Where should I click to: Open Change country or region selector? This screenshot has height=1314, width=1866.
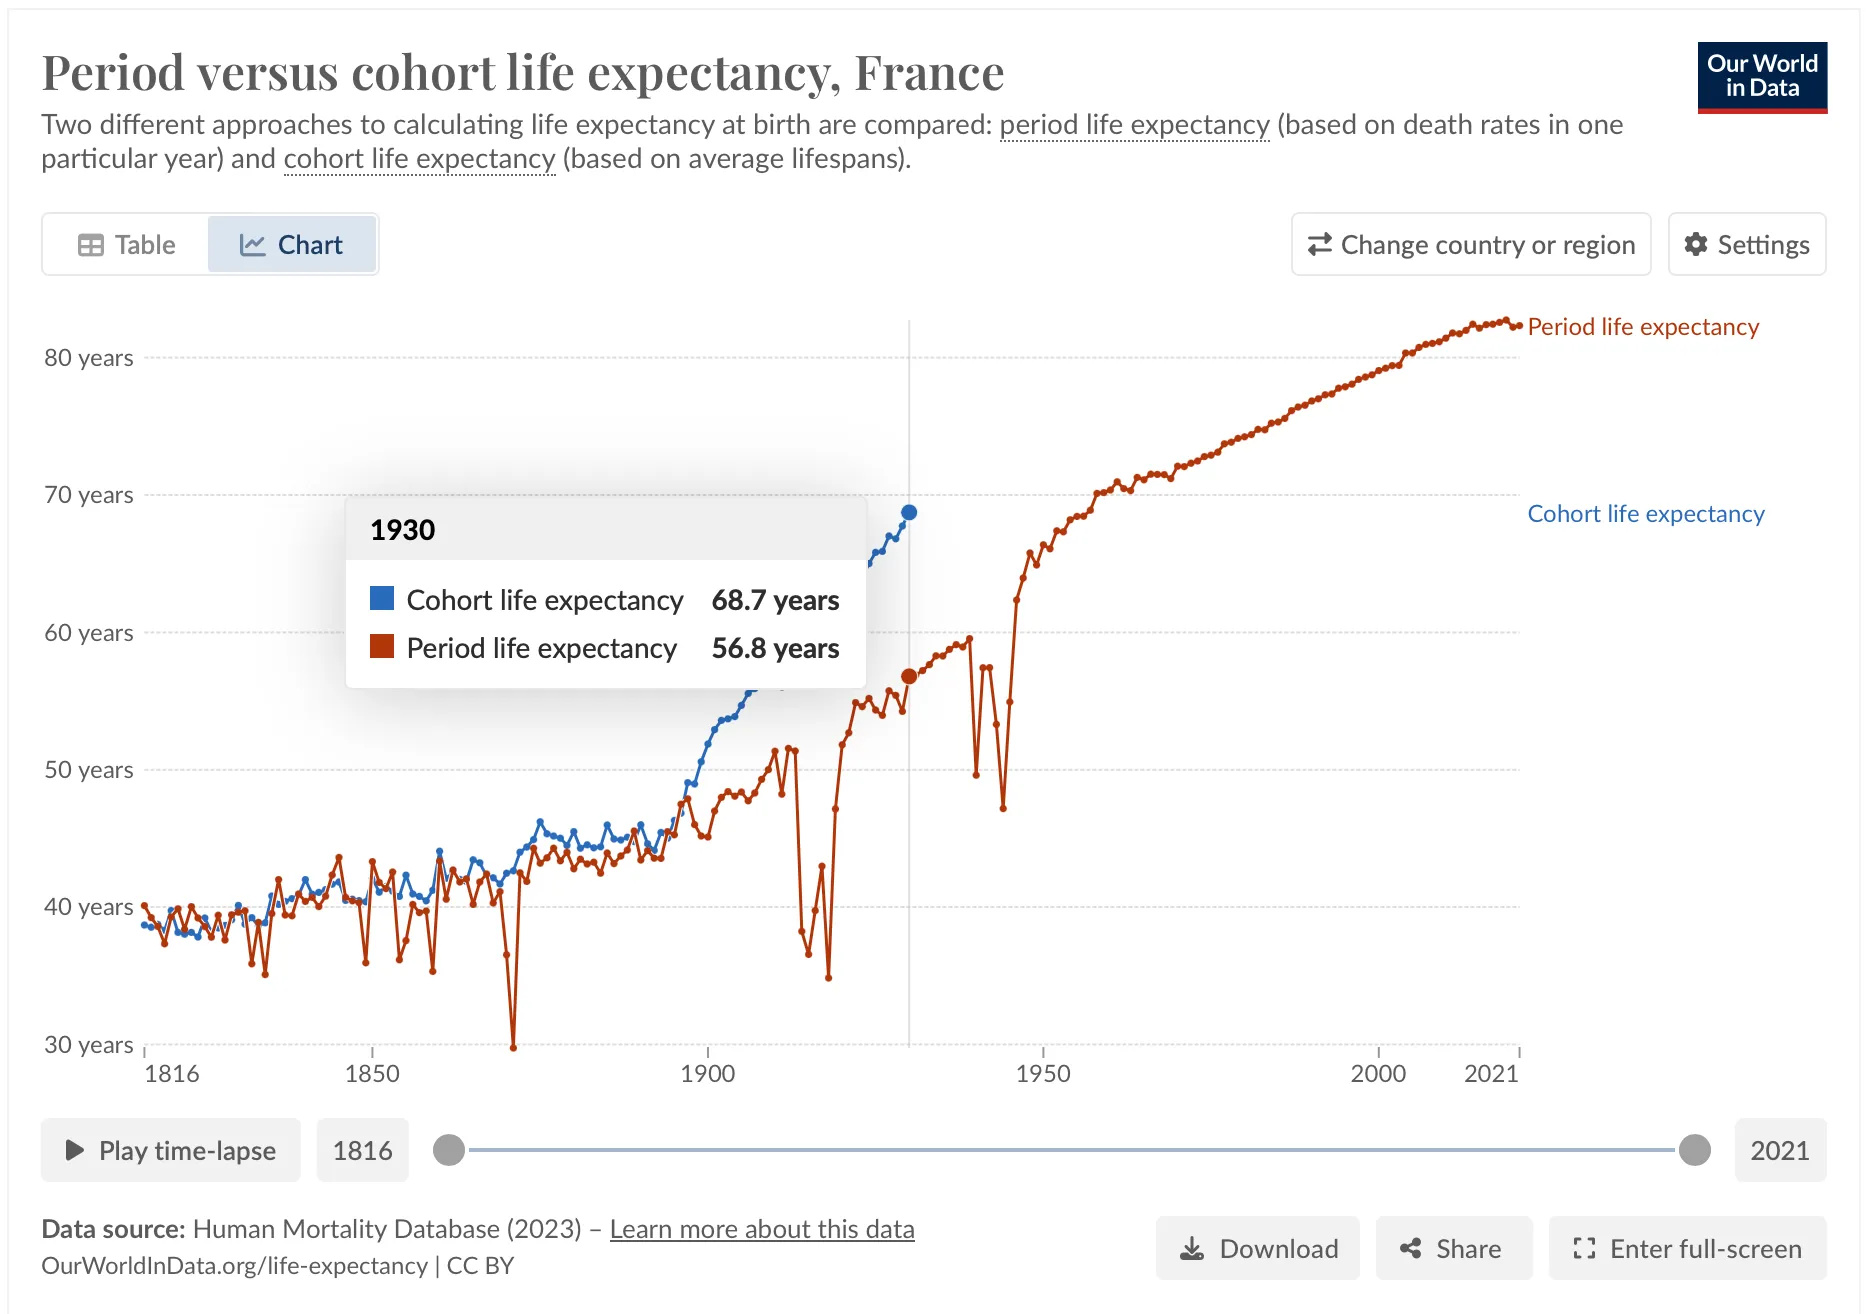point(1470,244)
